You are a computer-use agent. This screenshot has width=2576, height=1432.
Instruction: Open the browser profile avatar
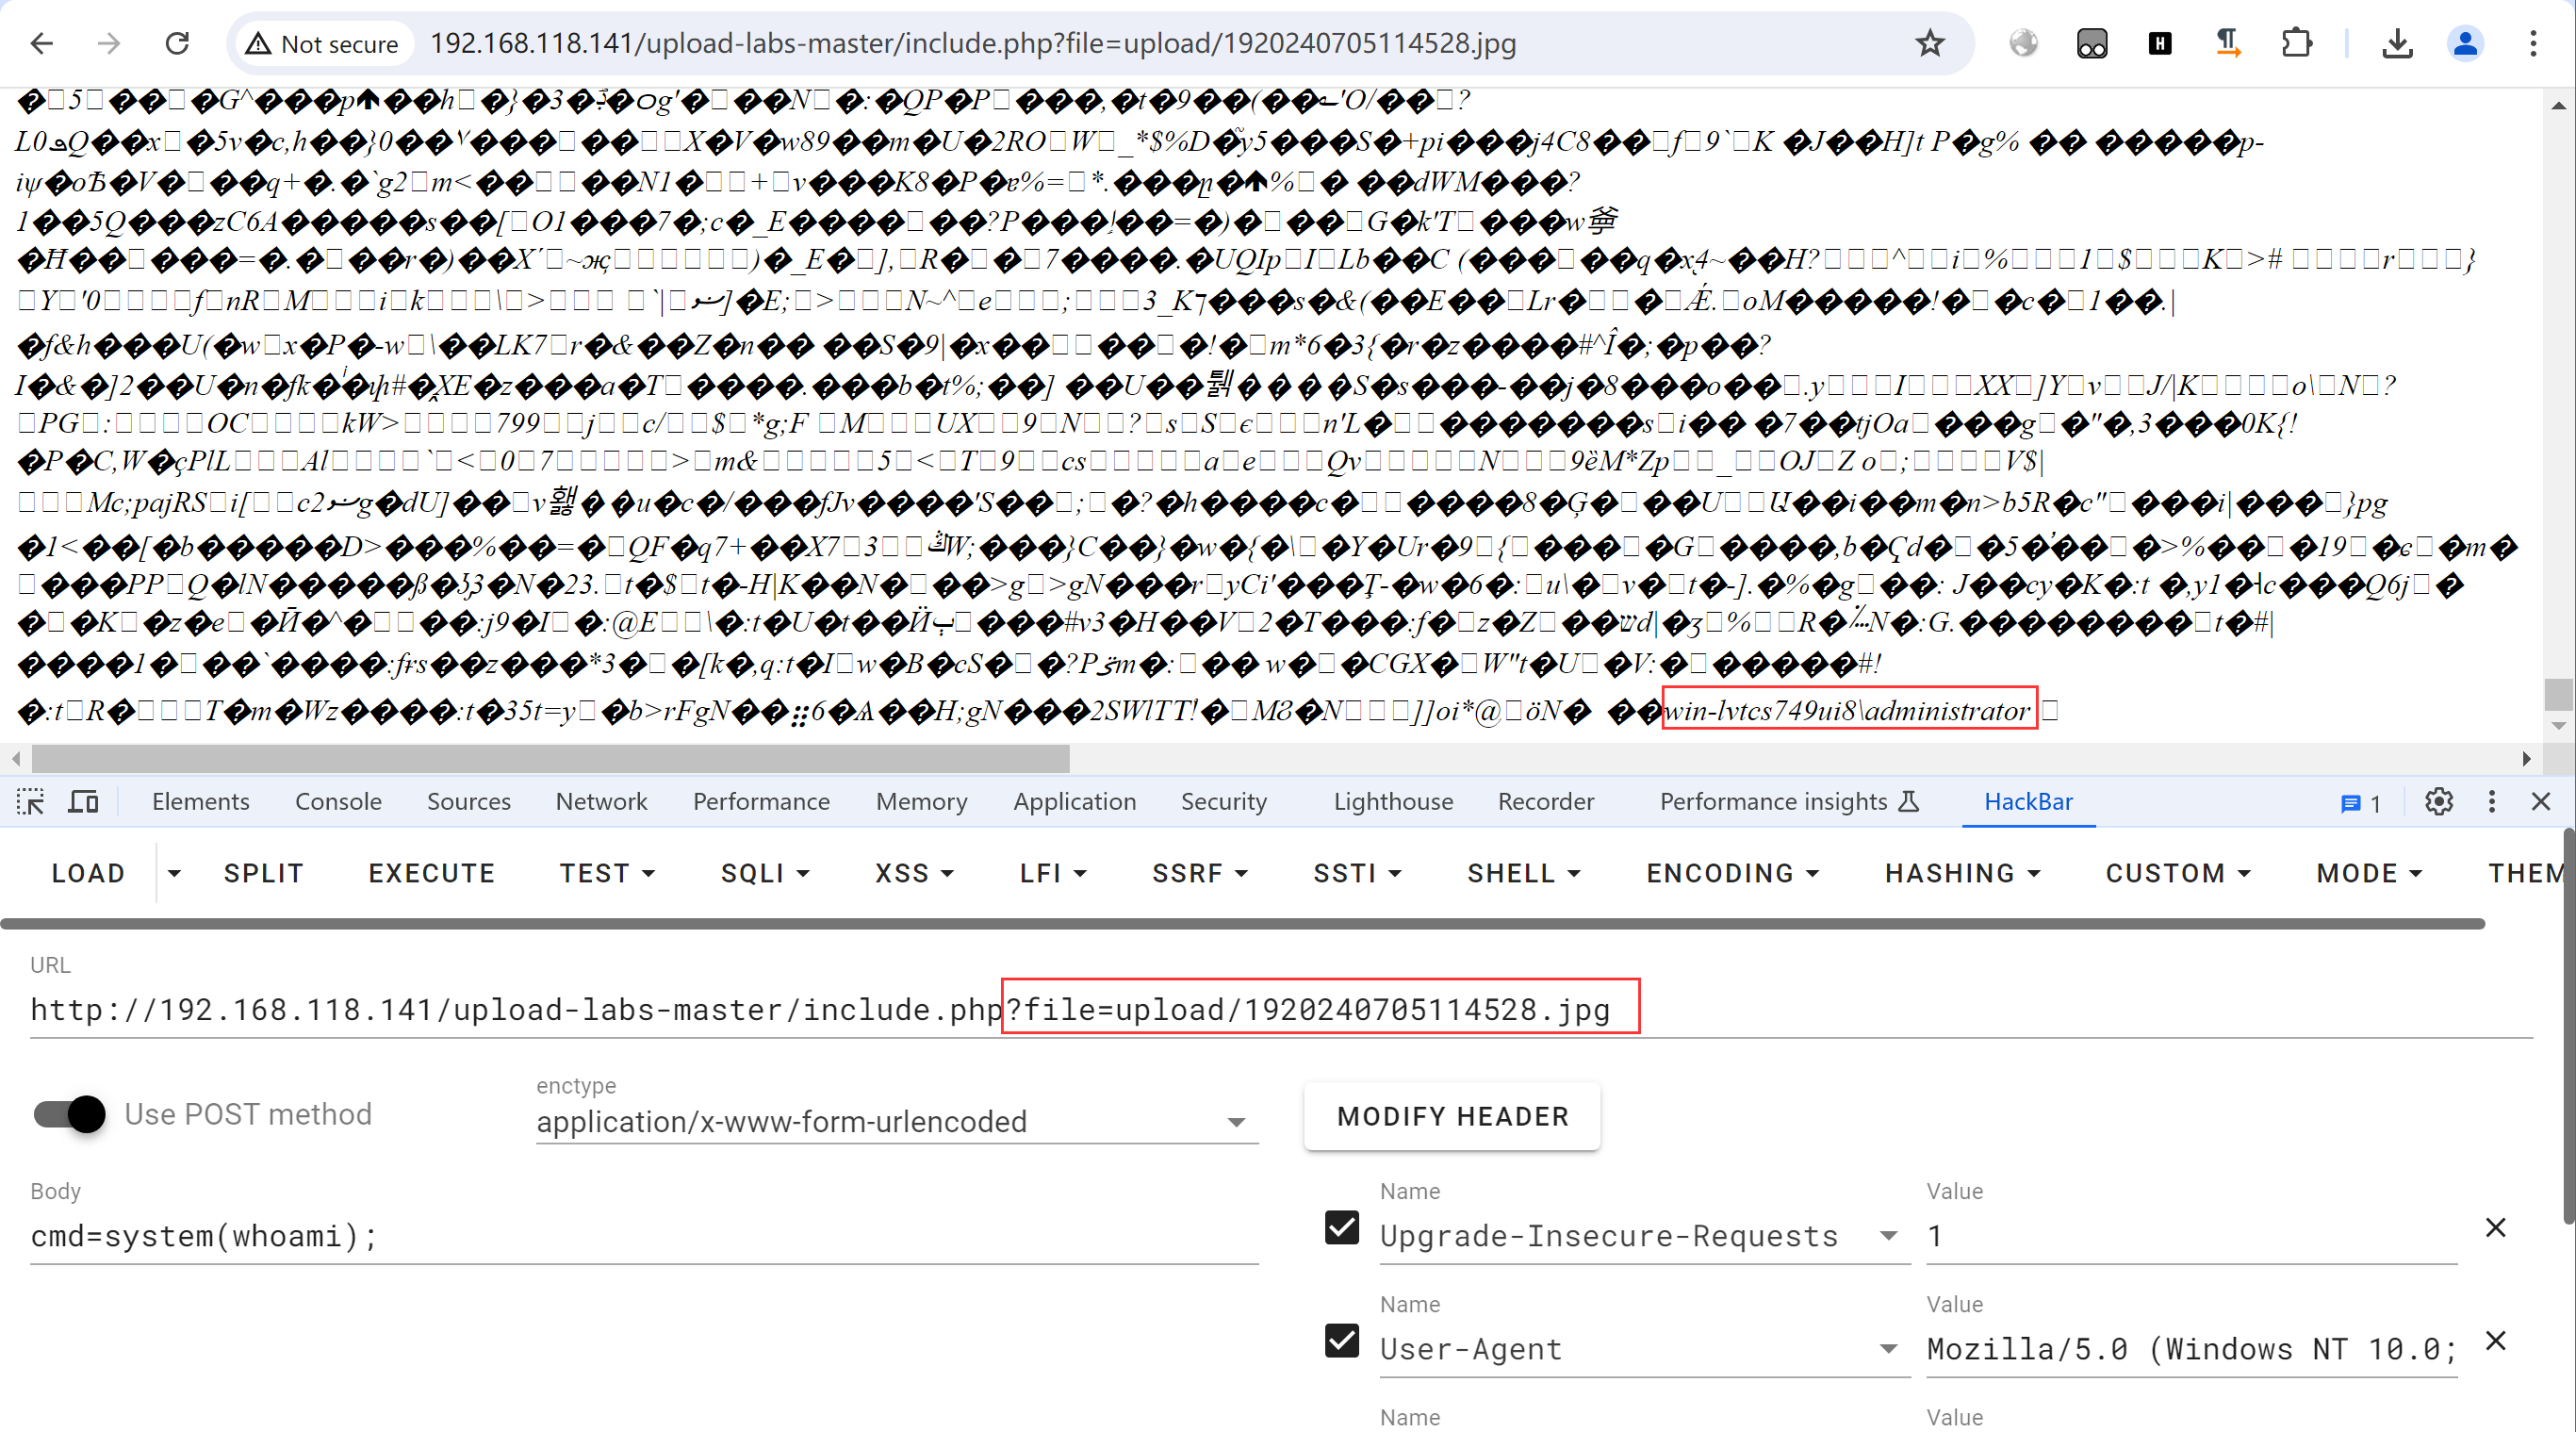(x=2465, y=43)
